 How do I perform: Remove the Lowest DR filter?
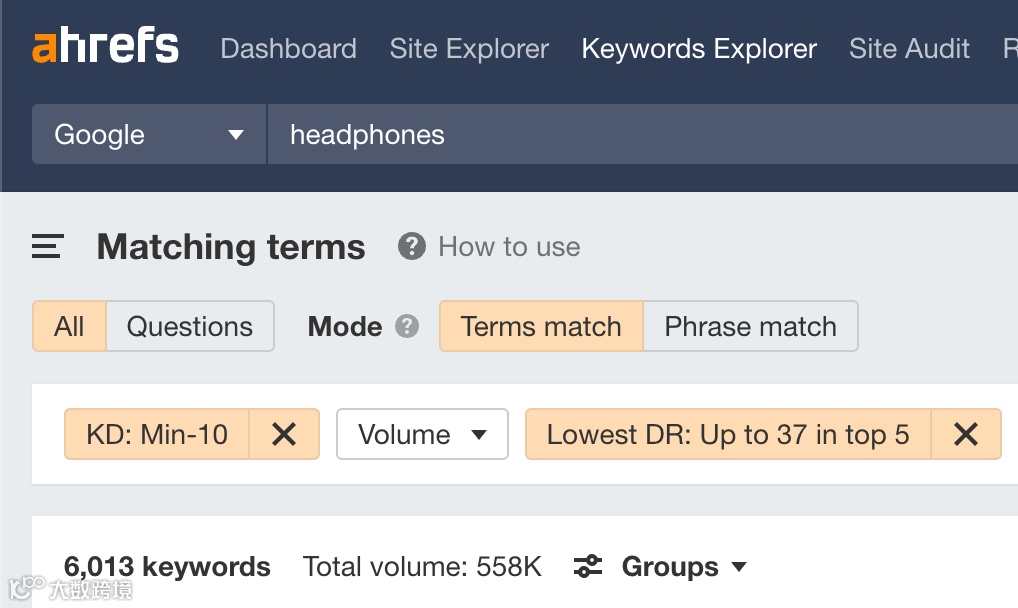point(966,434)
